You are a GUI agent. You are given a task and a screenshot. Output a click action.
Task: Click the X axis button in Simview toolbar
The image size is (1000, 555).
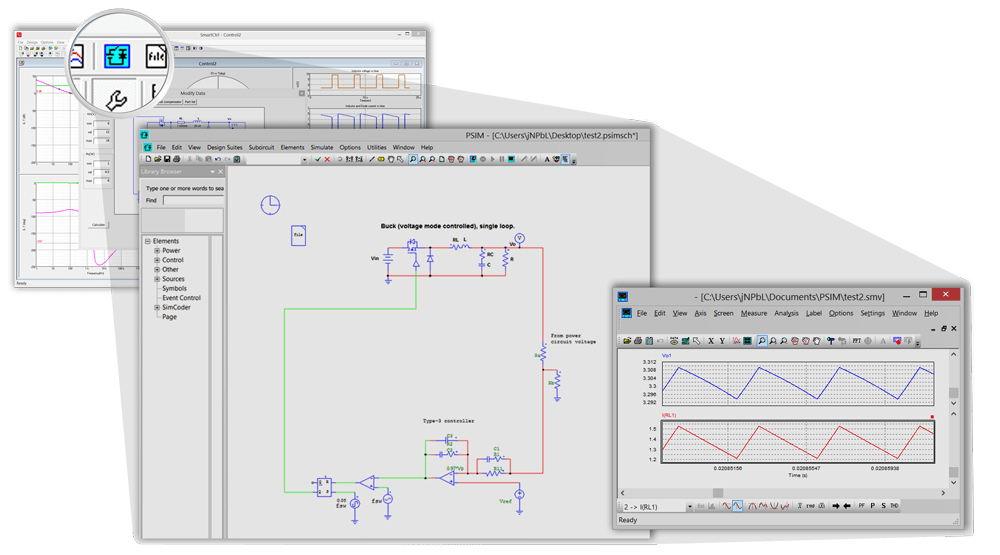[x=711, y=341]
